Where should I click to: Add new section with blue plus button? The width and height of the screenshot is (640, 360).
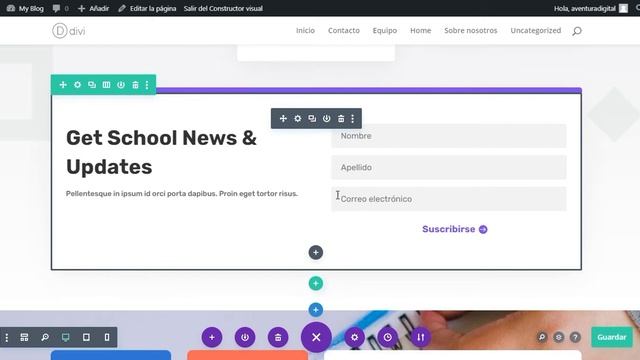pos(316,310)
